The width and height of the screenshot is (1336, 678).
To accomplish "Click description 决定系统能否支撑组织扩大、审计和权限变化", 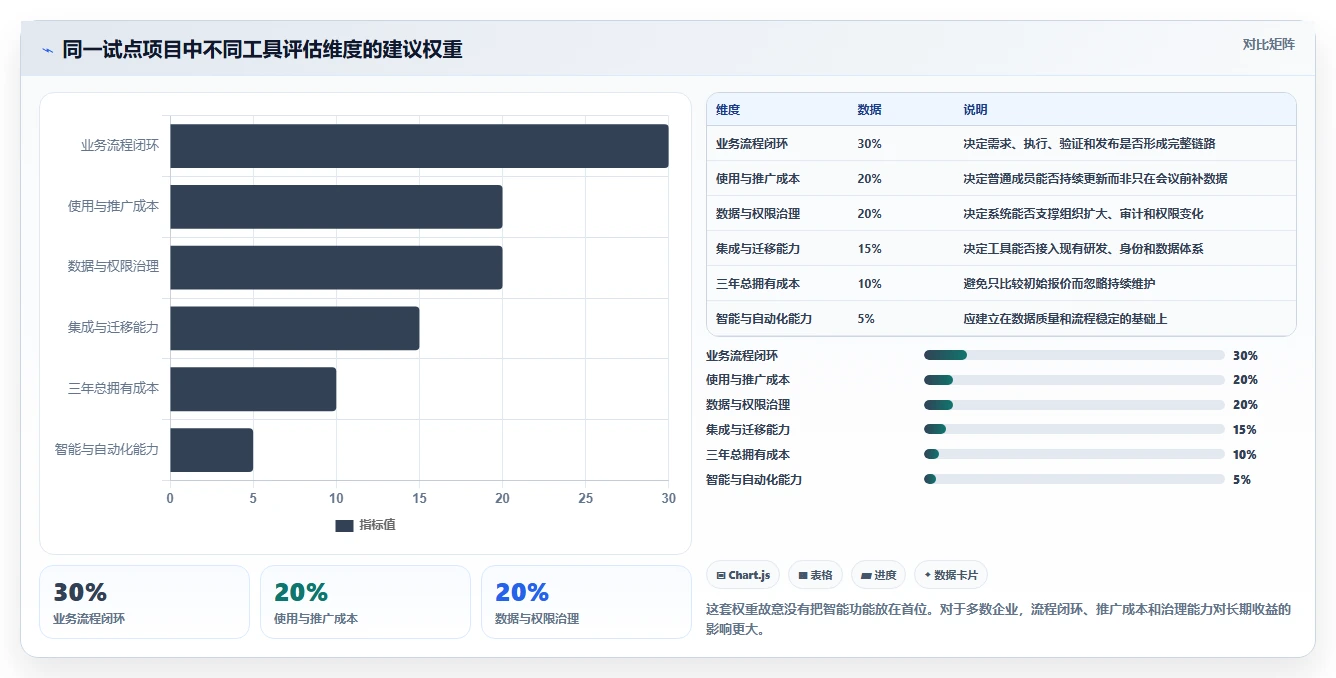I will pyautogui.click(x=1083, y=214).
